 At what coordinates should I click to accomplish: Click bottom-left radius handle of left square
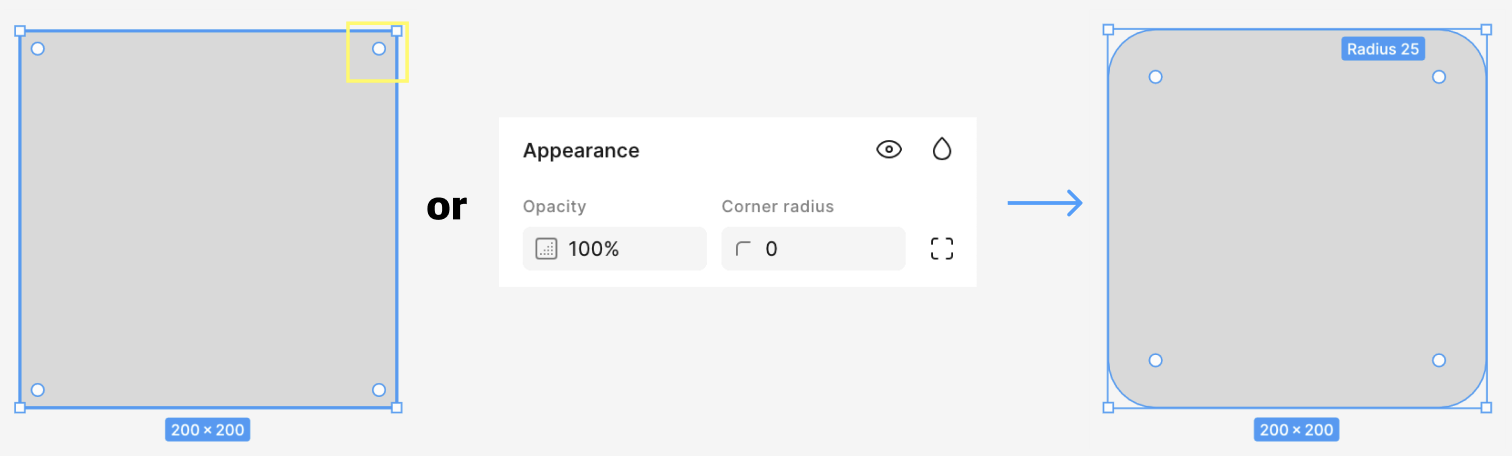pos(38,390)
